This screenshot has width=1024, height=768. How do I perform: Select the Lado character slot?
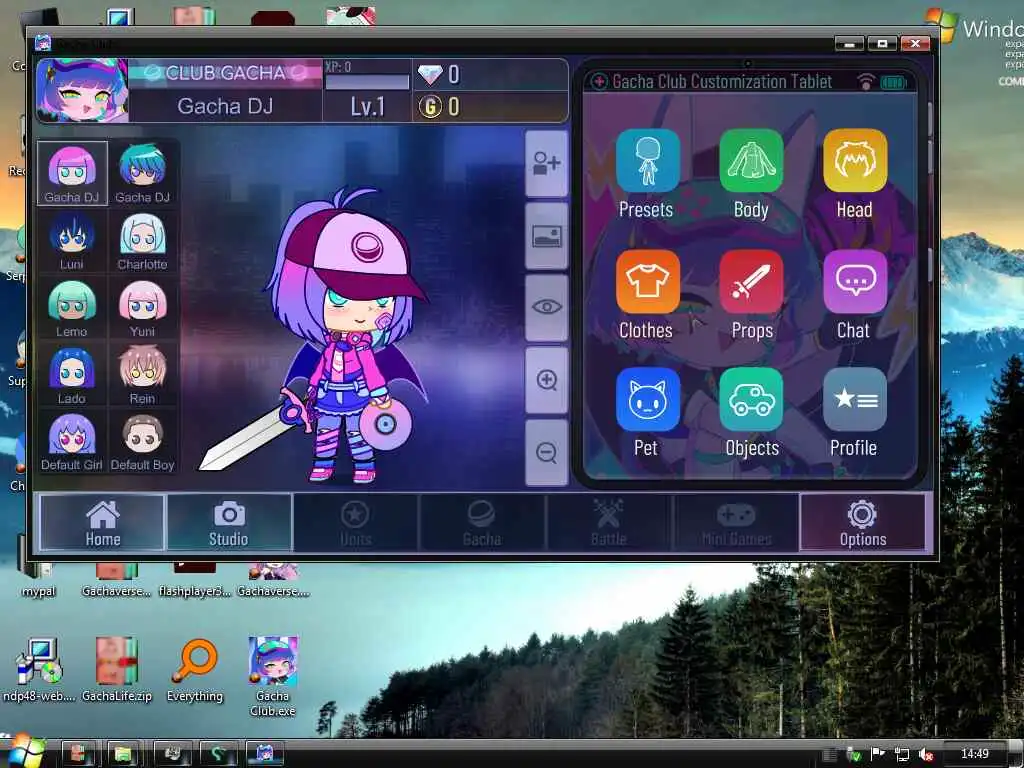point(72,375)
